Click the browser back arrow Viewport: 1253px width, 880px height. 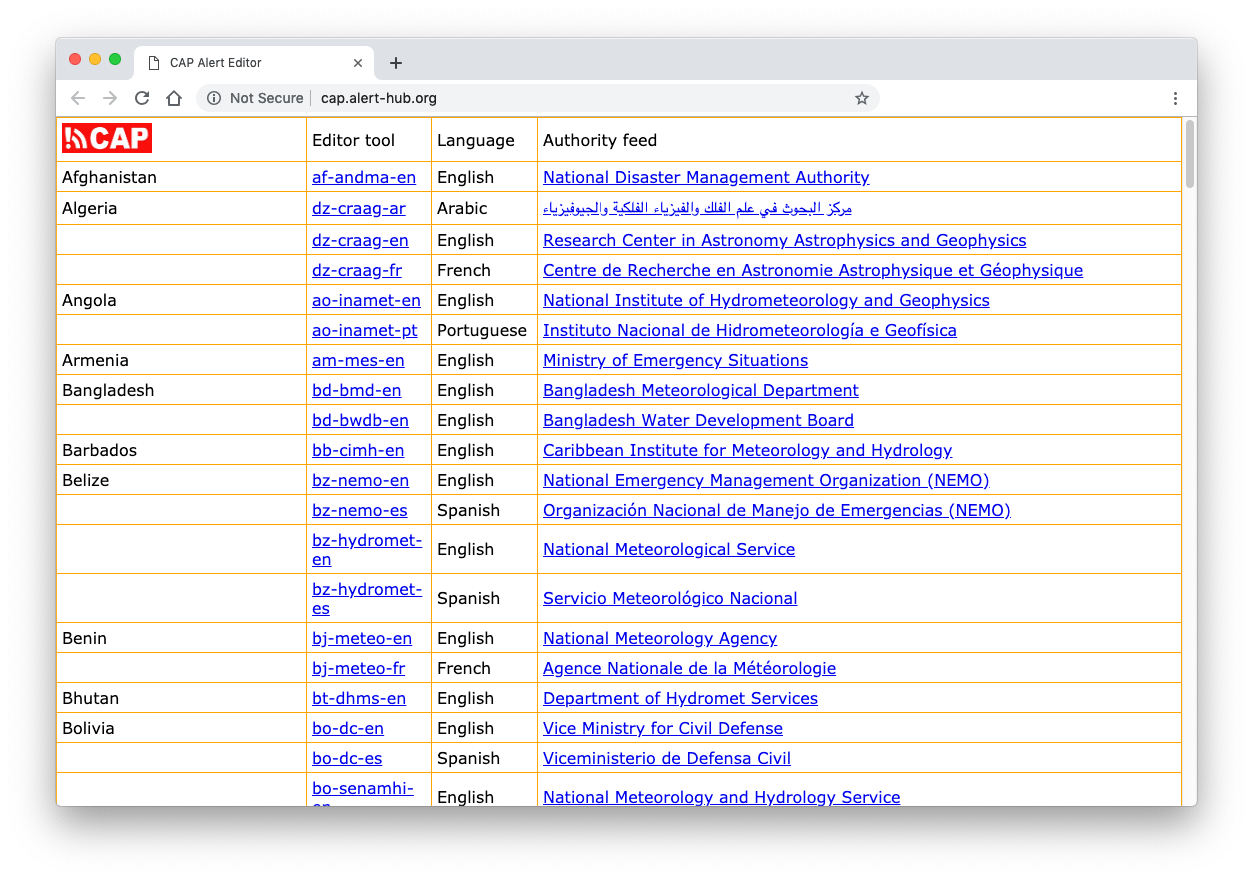(78, 98)
